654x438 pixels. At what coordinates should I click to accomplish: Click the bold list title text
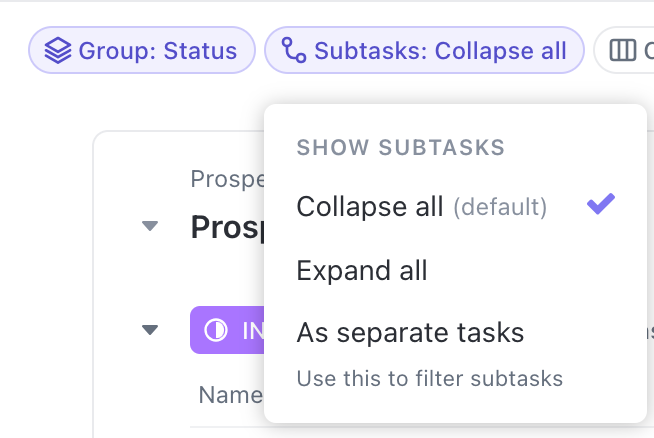pos(227,227)
